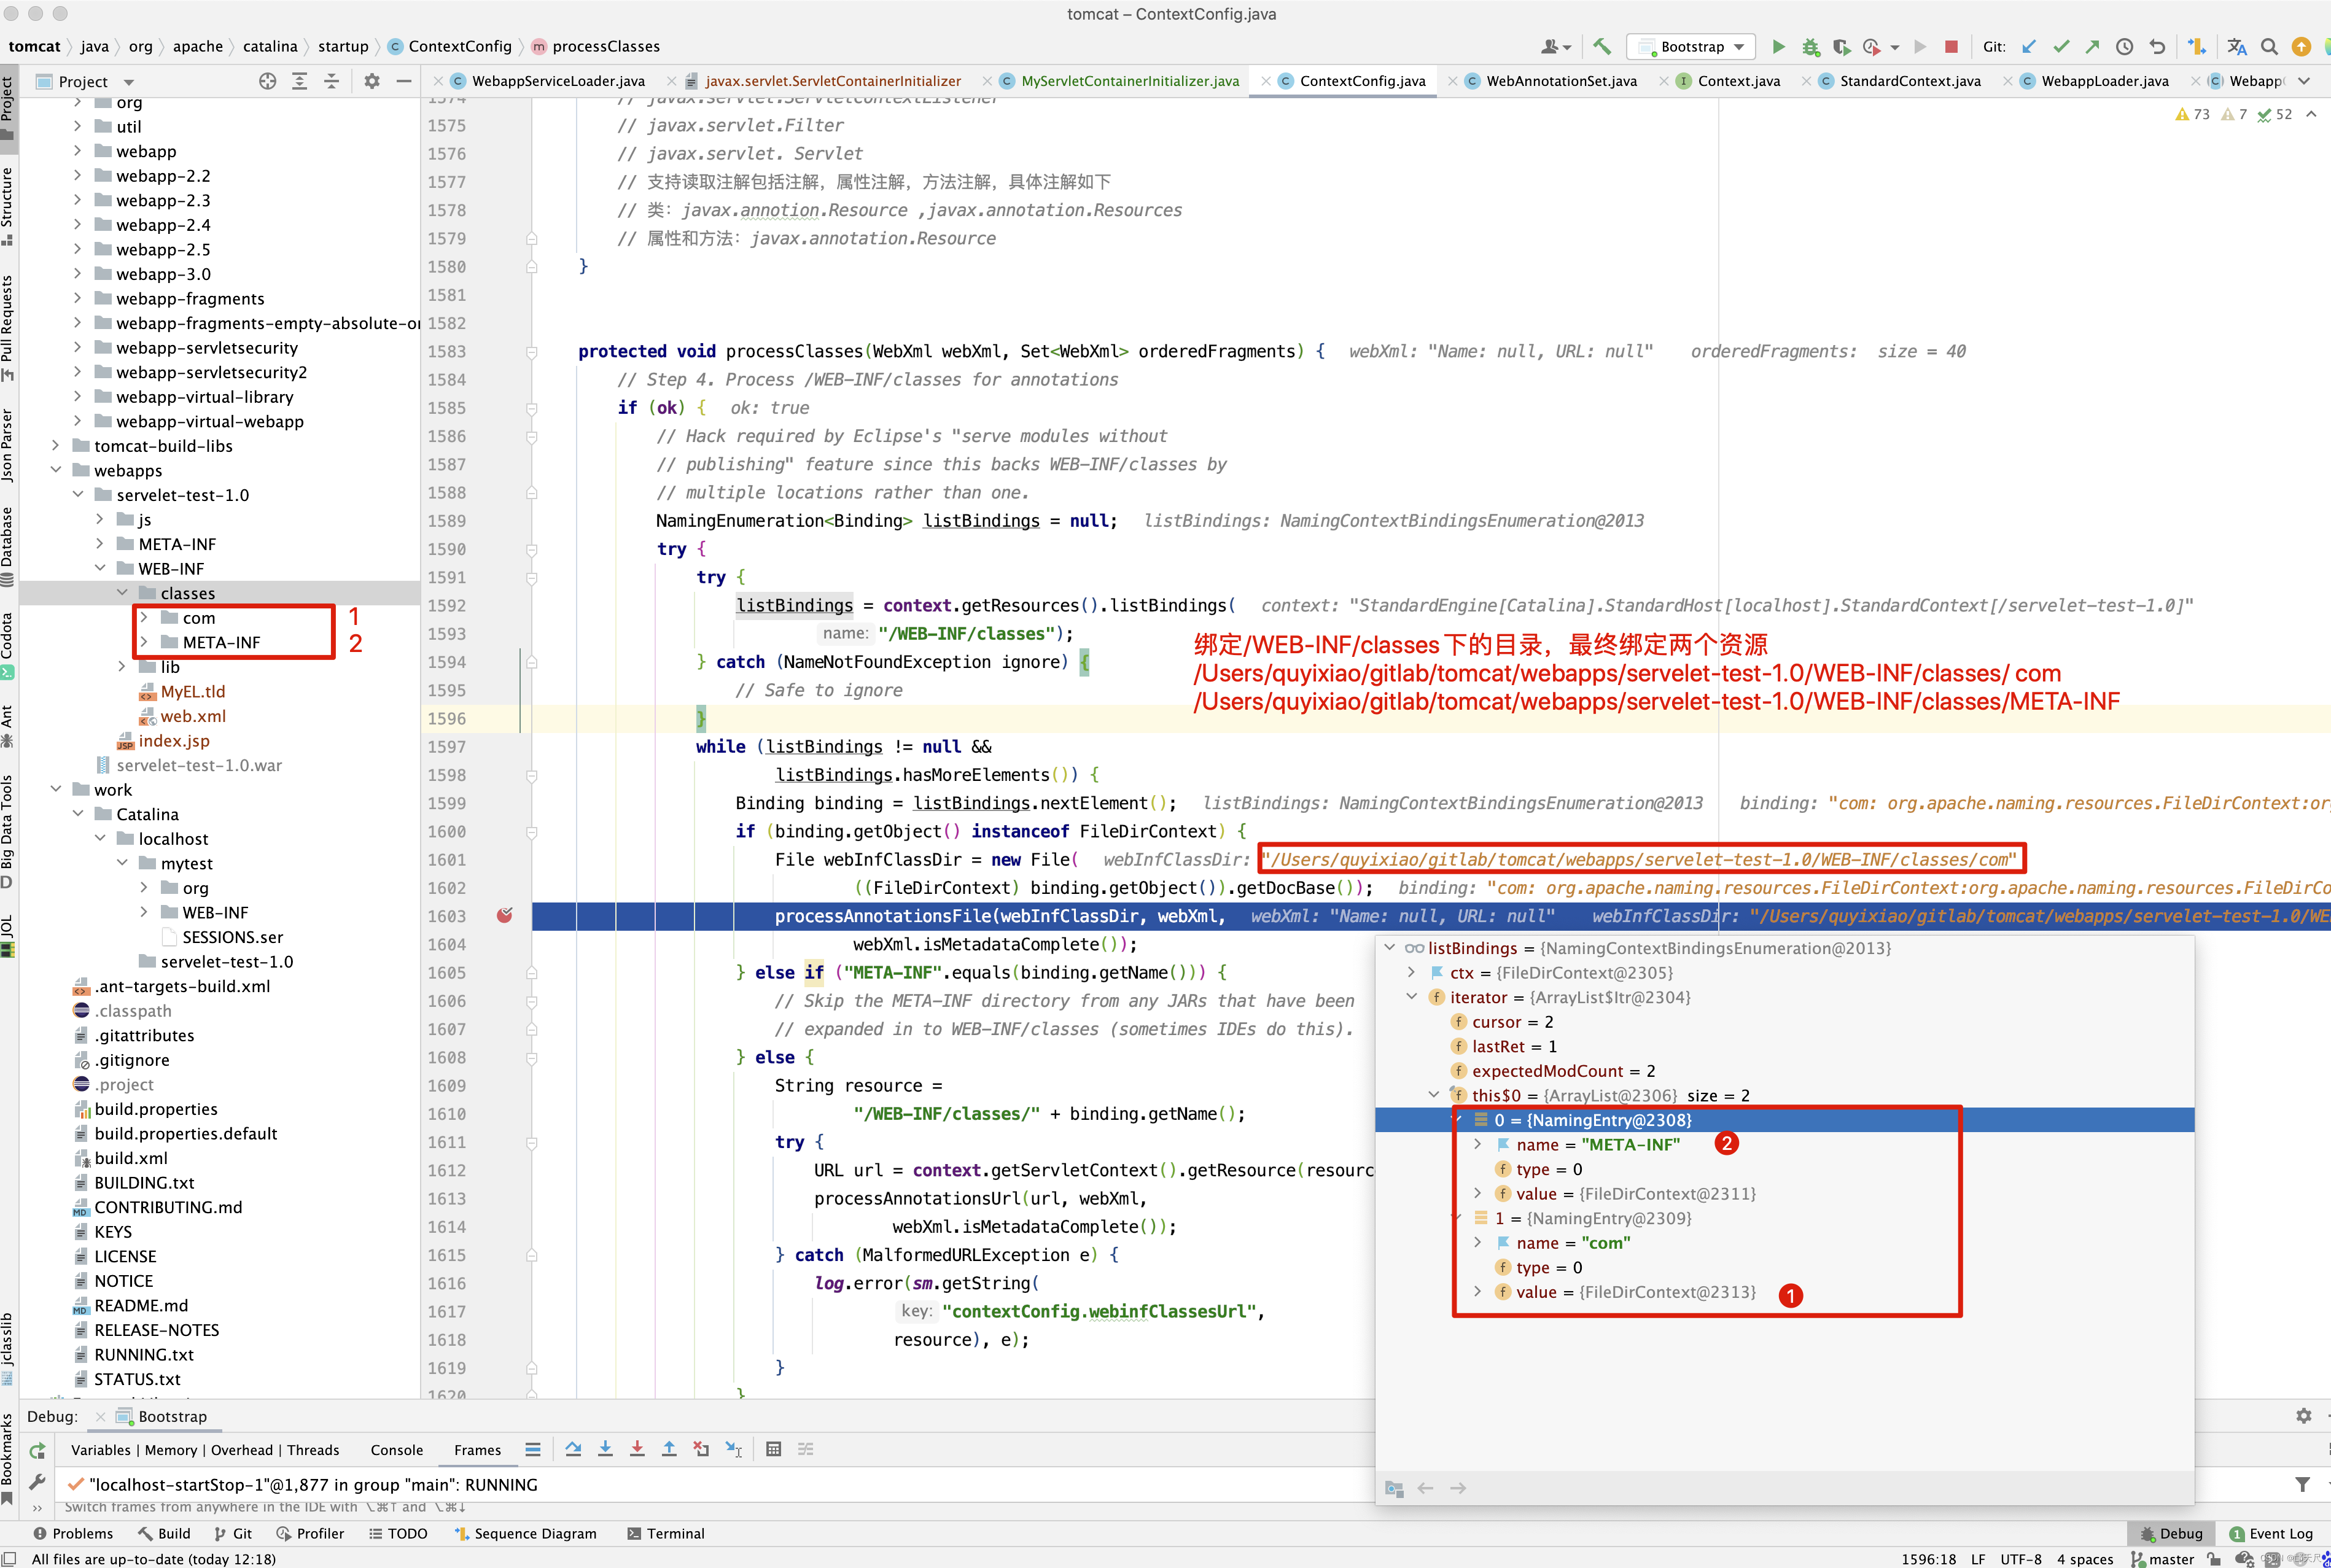2331x1568 pixels.
Task: Open the Terminal tool window
Action: [666, 1533]
